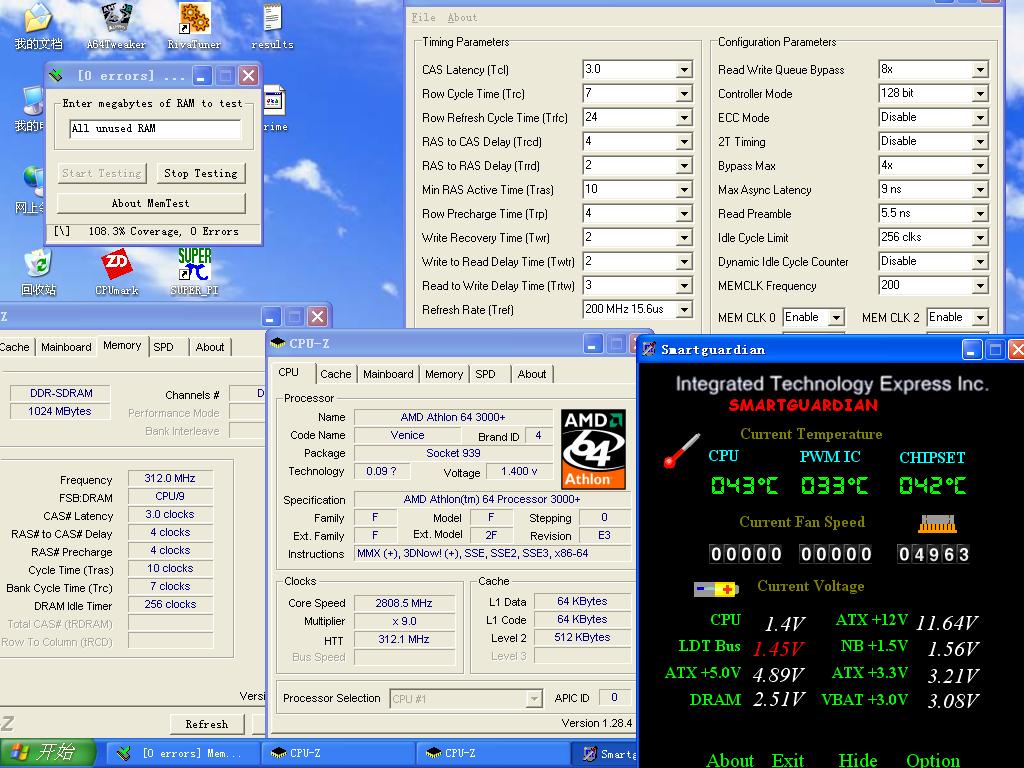Open About MemTest button

151,203
